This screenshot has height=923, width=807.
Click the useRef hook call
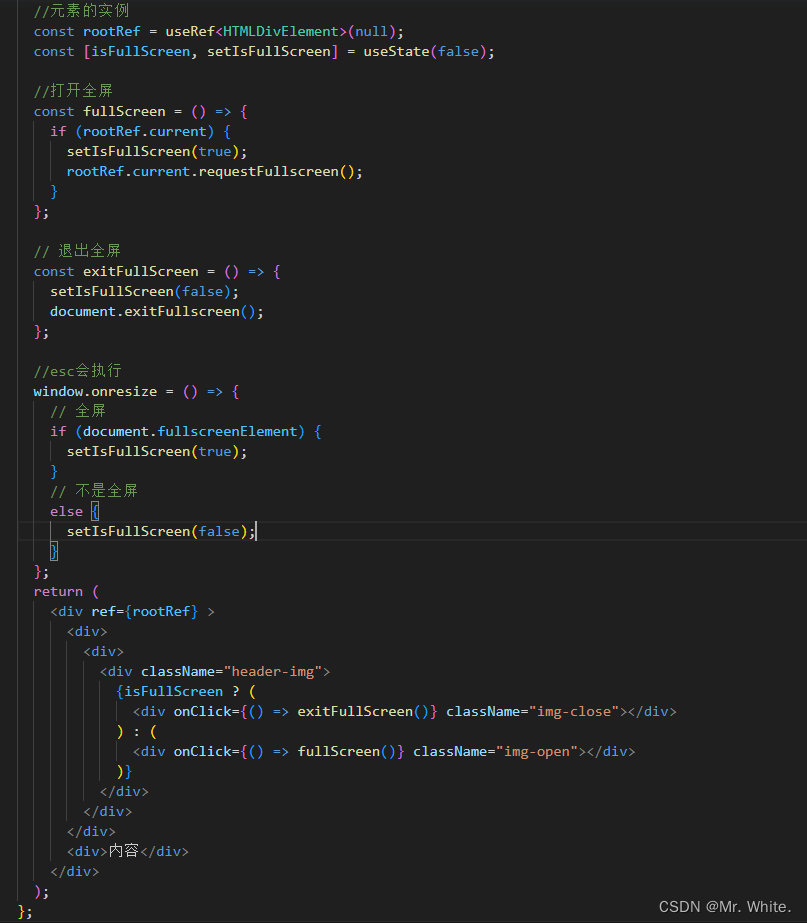tap(190, 31)
